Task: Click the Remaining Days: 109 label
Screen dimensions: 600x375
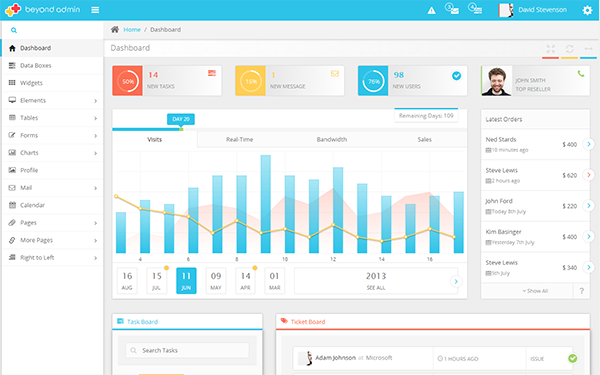Action: pos(426,116)
